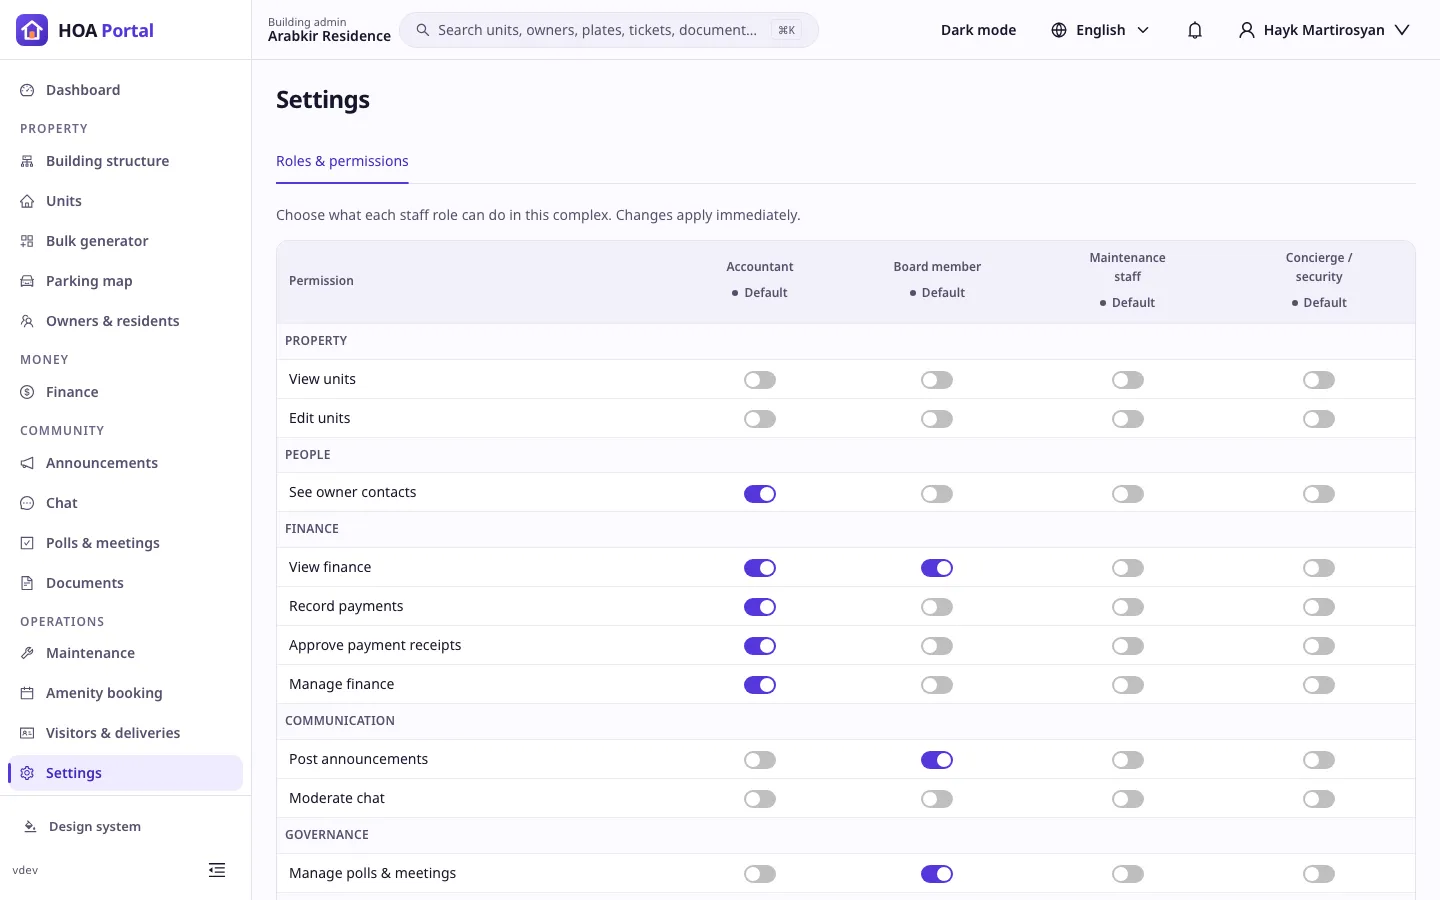Click the HOA Portal home logo icon
Screen dimensions: 1440x900
click(32, 30)
